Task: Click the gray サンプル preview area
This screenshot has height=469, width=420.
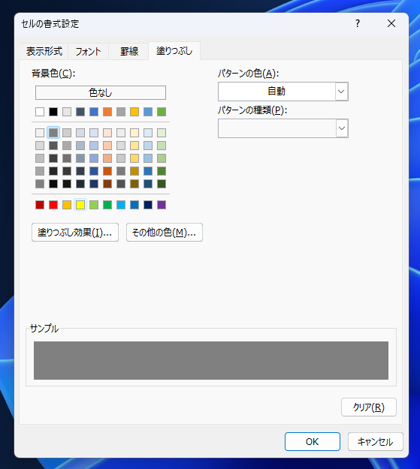Action: coord(211,360)
